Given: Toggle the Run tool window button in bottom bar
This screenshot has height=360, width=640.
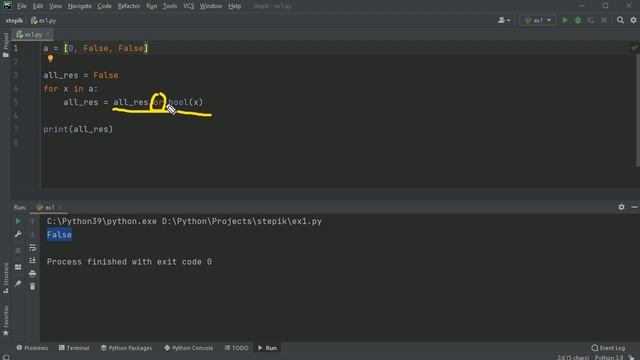Looking at the screenshot, I should click(x=267, y=348).
